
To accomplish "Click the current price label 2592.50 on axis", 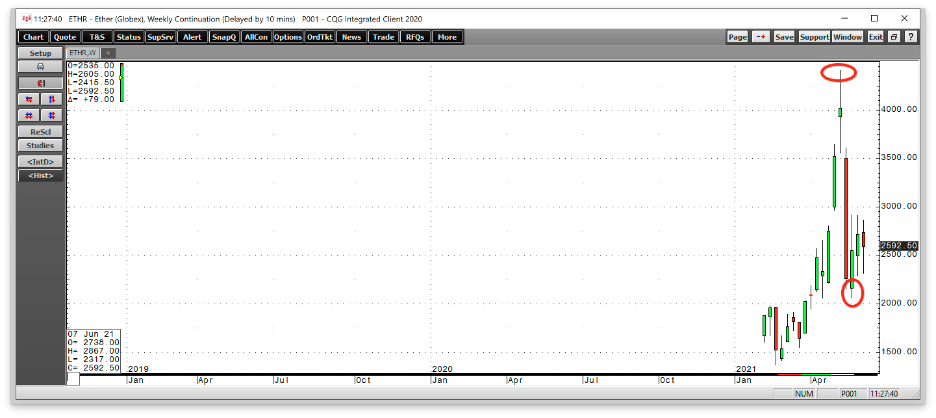I will (898, 245).
